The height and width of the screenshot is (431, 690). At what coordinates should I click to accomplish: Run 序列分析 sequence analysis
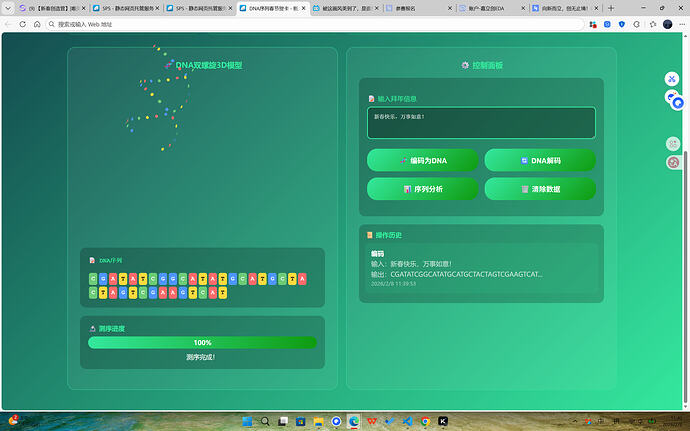[423, 189]
